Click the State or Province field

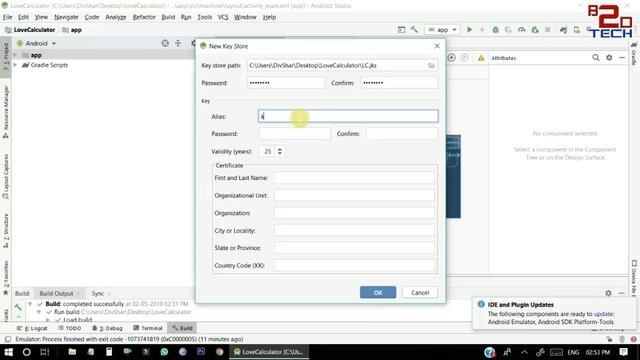click(x=354, y=248)
